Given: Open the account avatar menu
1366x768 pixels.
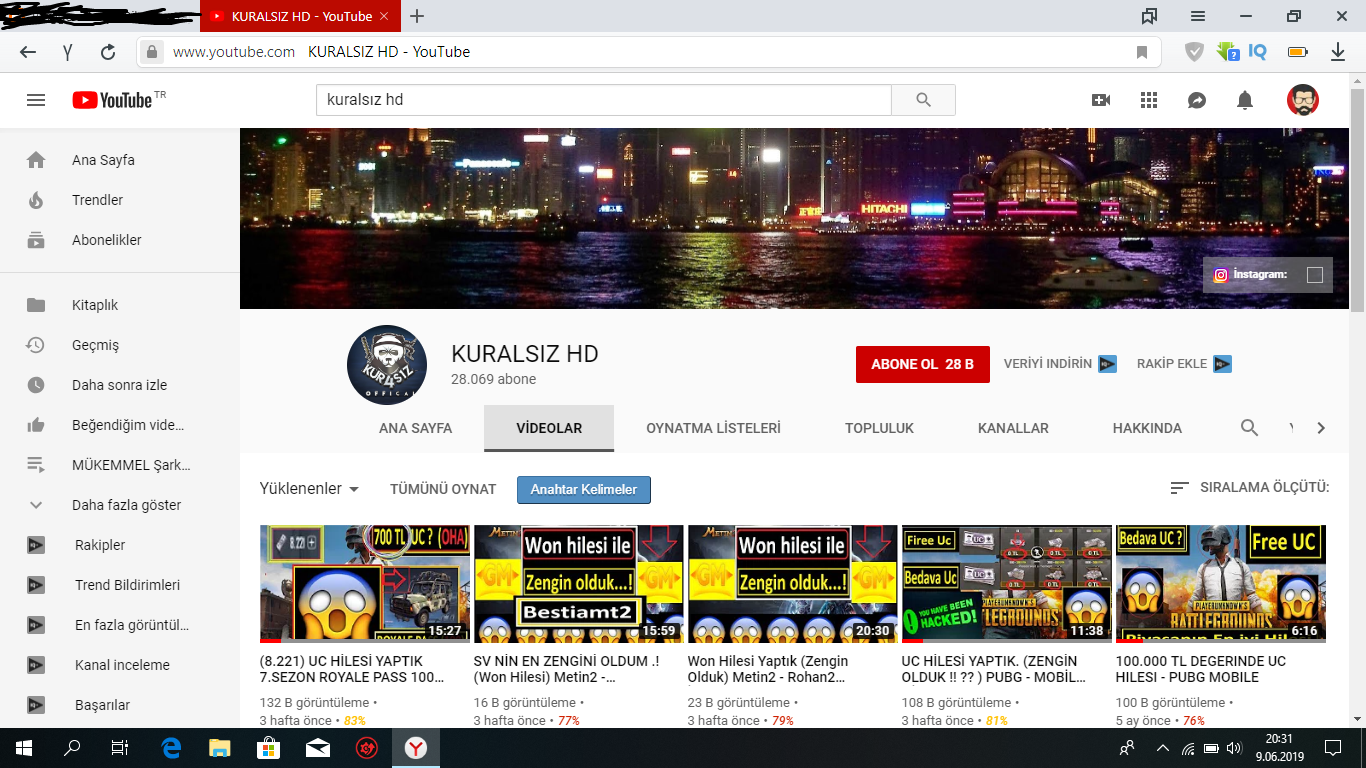Looking at the screenshot, I should tap(1303, 100).
